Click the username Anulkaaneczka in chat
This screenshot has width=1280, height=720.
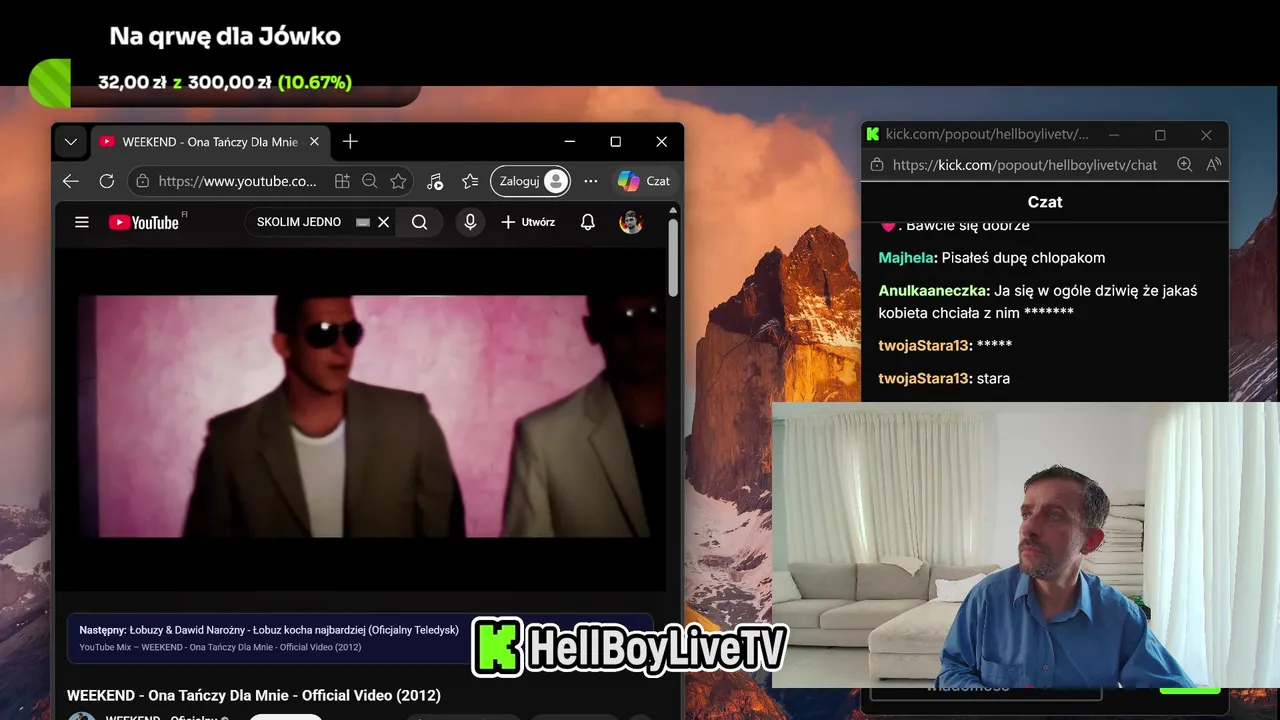933,291
